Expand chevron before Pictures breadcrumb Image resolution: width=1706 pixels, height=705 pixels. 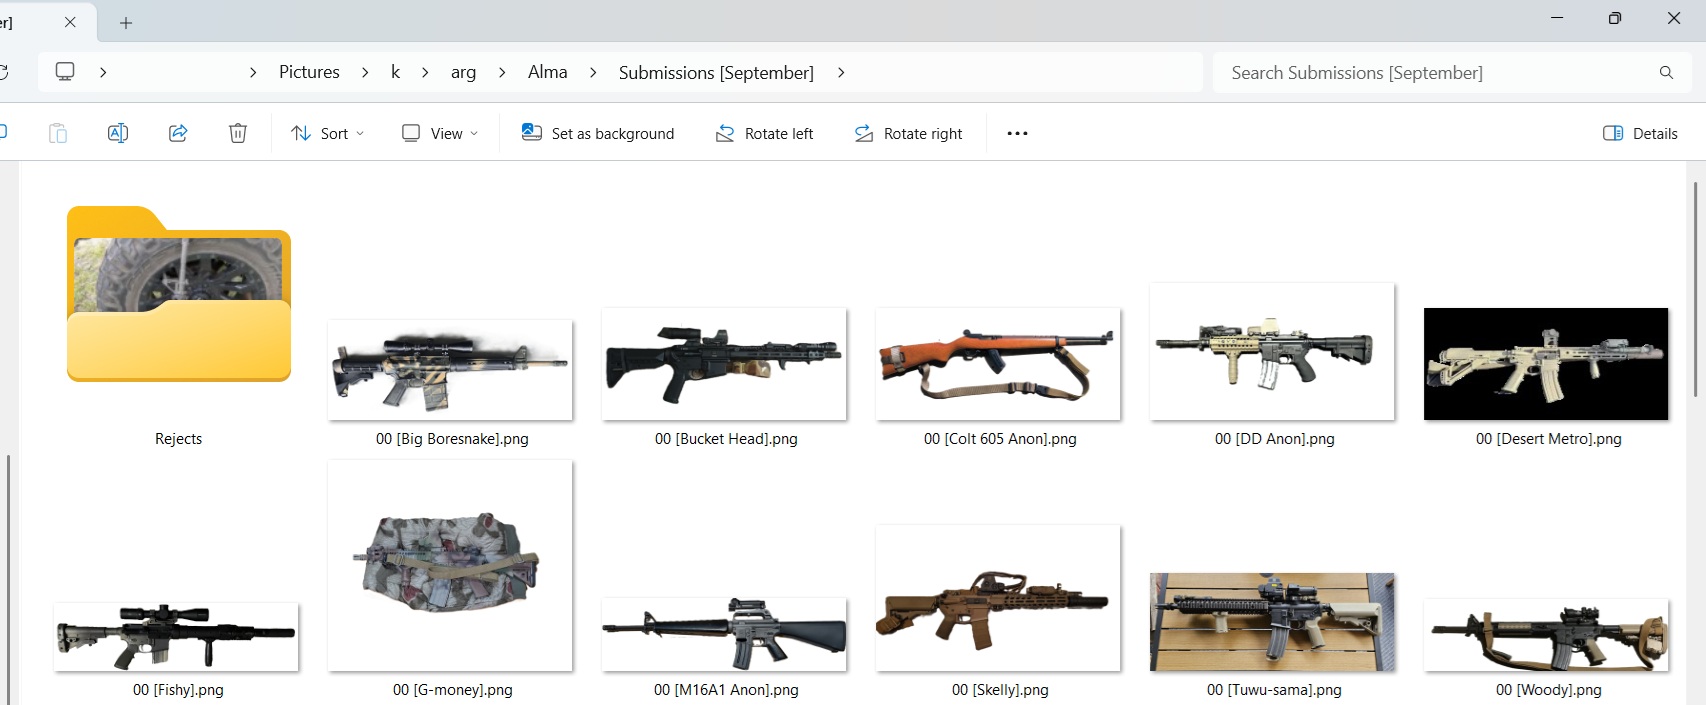(x=253, y=72)
